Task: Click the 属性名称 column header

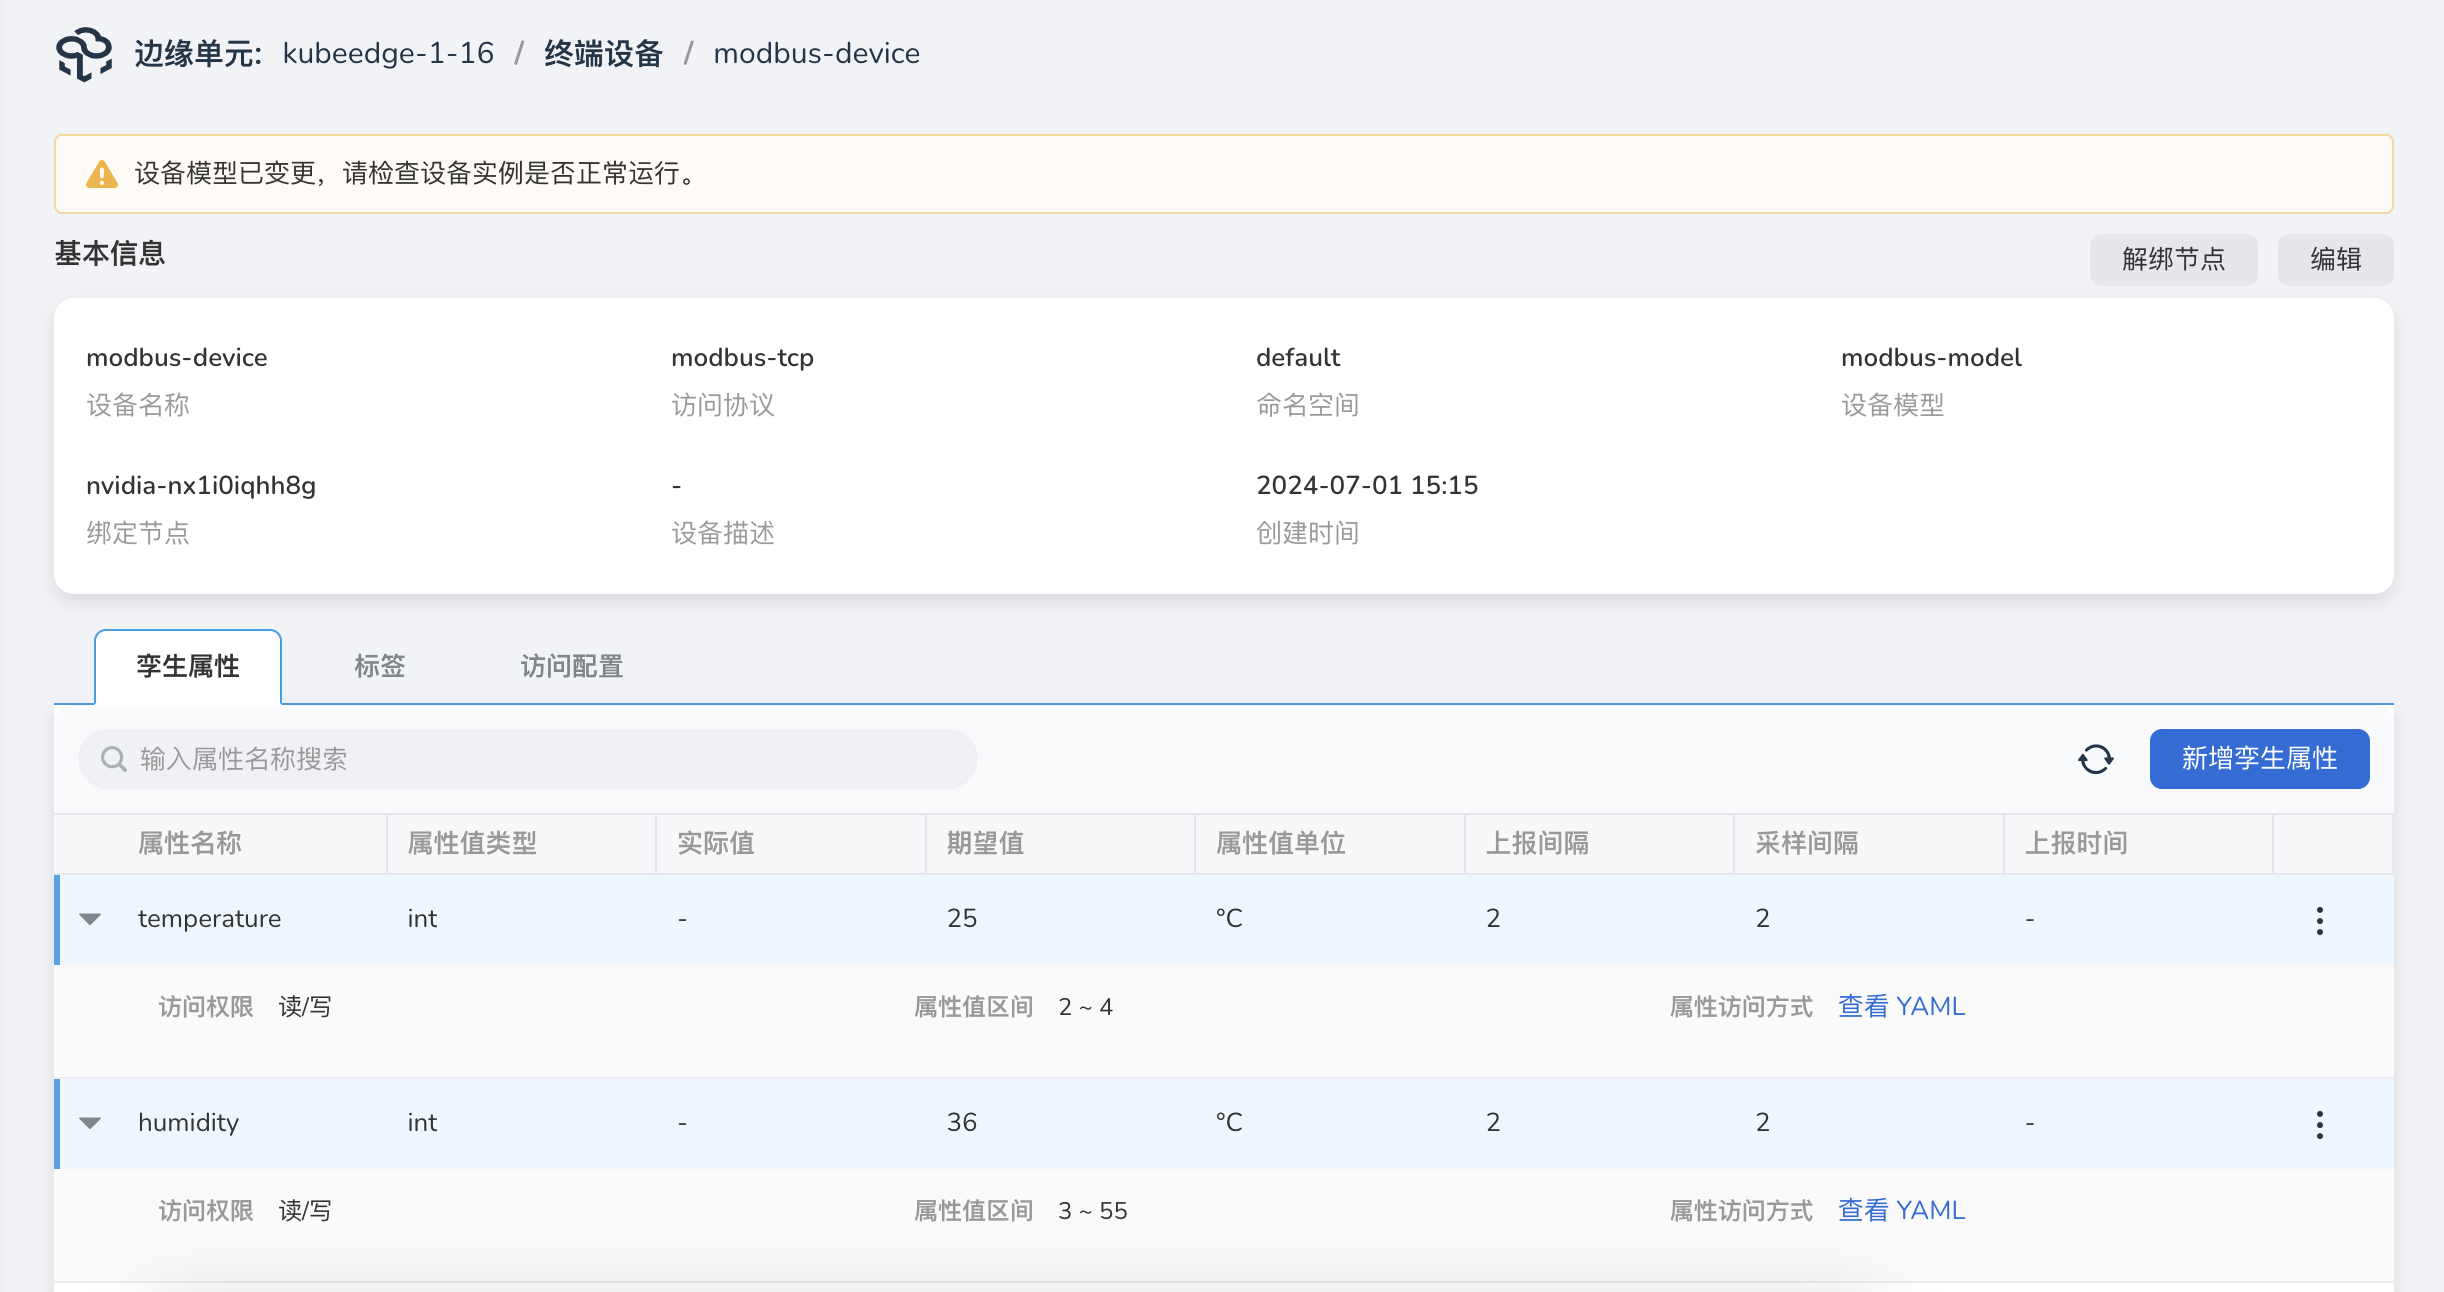Action: click(x=190, y=843)
